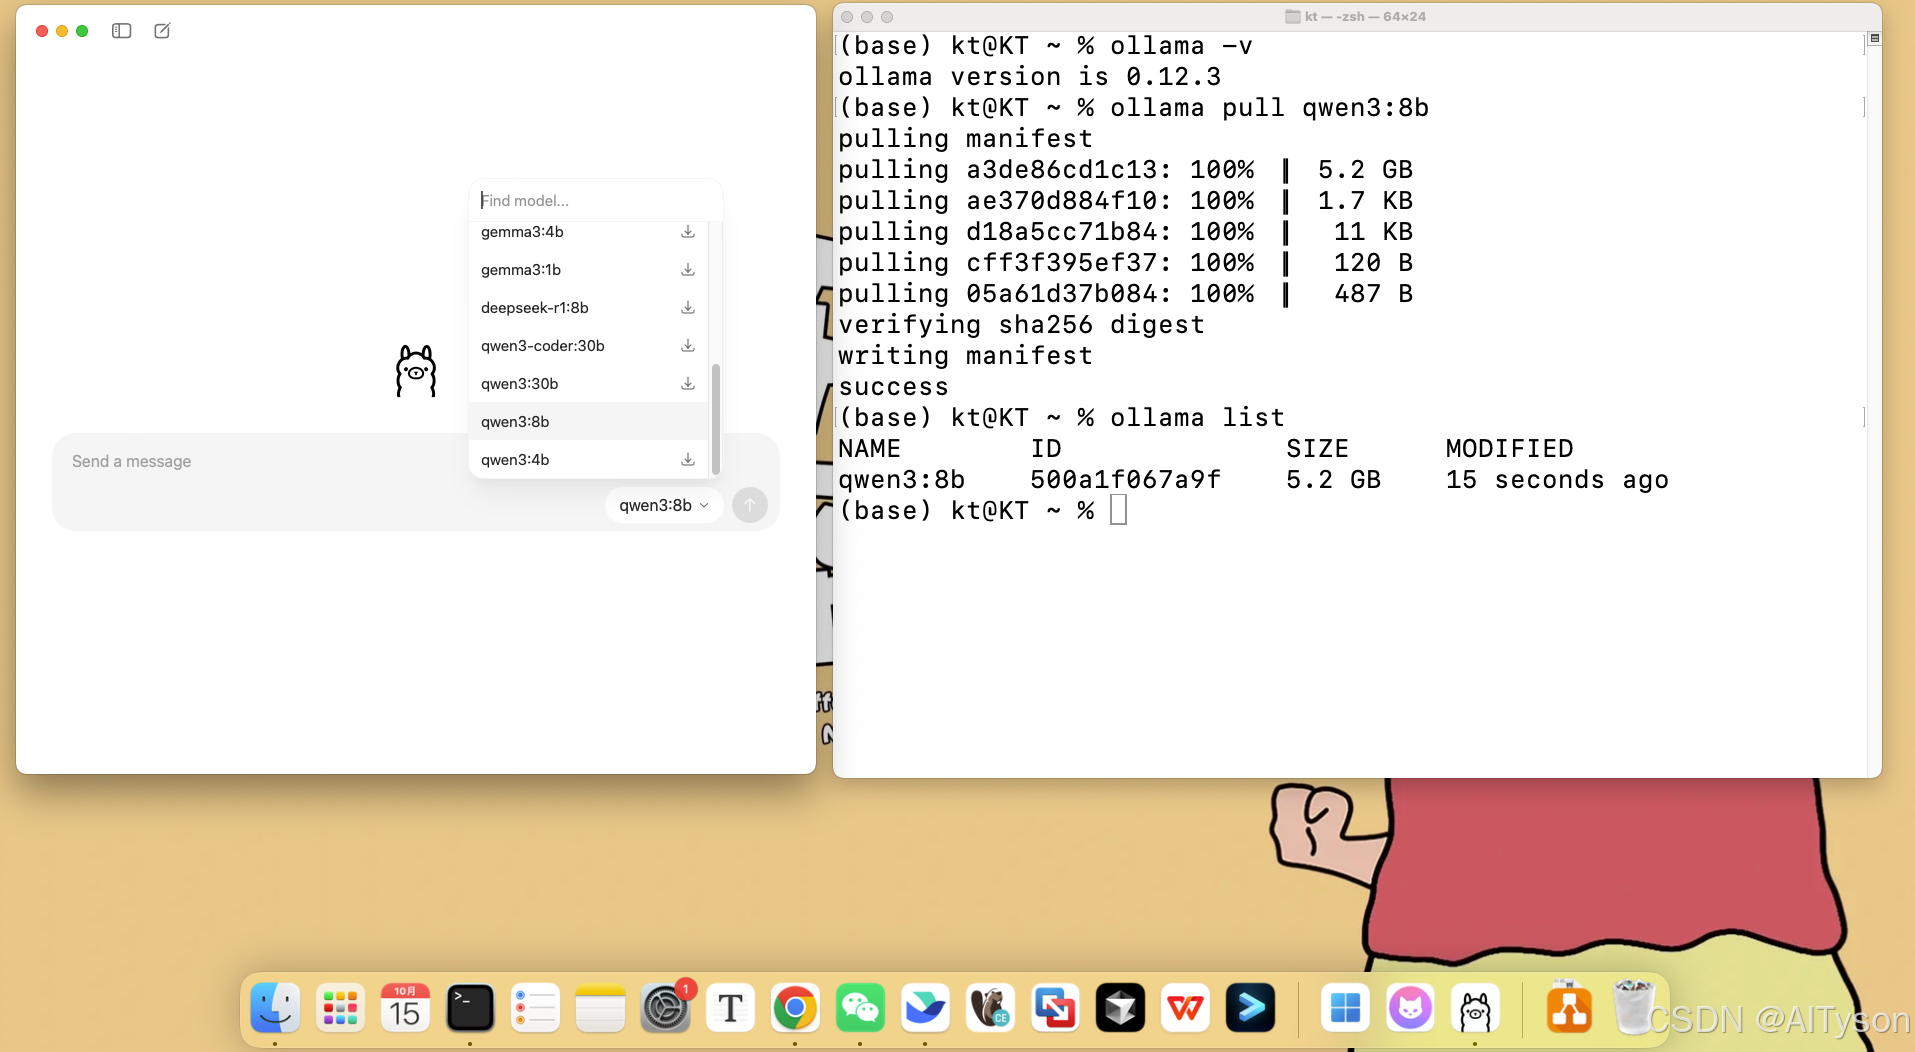
Task: Launch Google Chrome from the Dock
Action: click(795, 1008)
